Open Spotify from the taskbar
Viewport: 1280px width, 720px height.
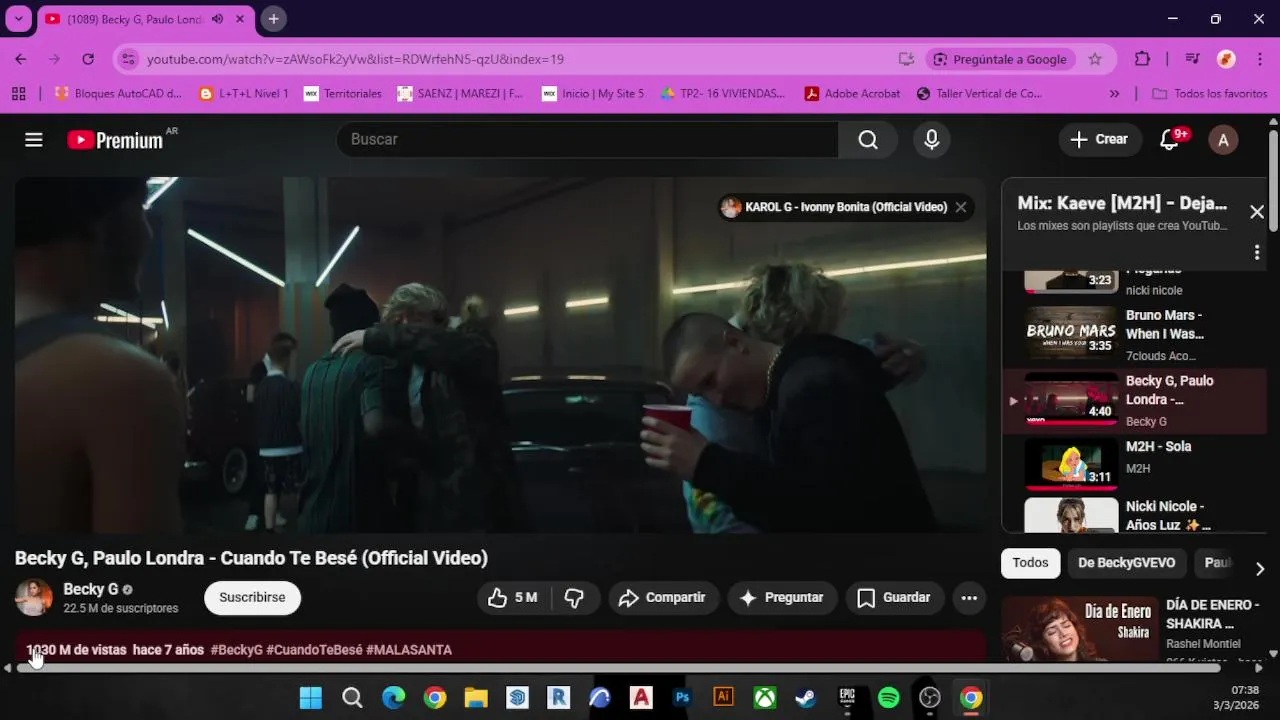[x=889, y=698]
